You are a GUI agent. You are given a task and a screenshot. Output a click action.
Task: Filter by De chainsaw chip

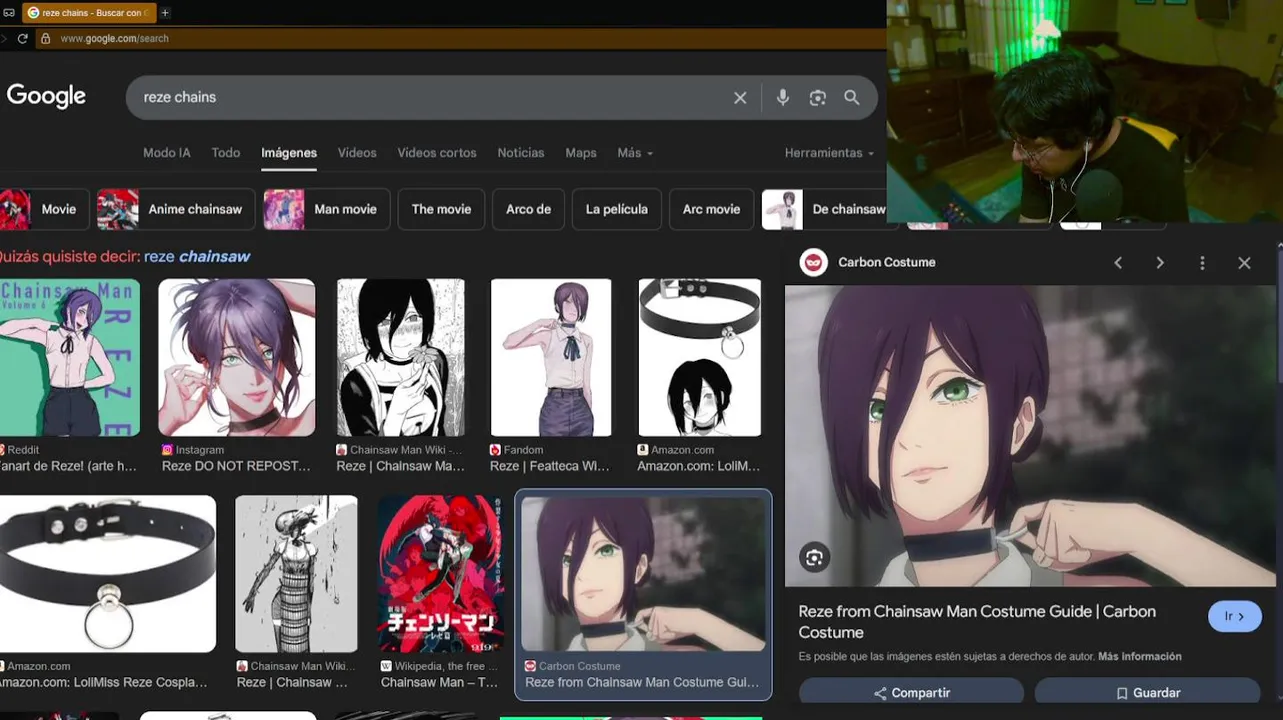[x=824, y=210]
